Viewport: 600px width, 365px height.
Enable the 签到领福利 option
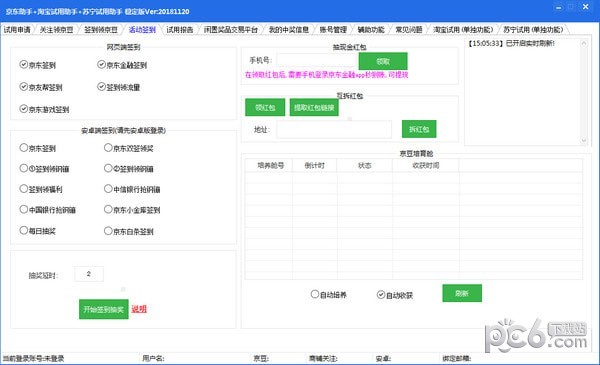[x=24, y=189]
